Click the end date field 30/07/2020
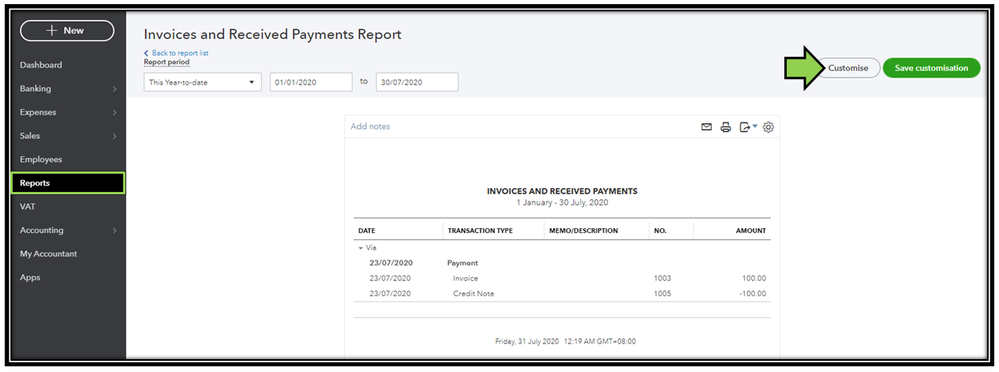The height and width of the screenshot is (372, 999). [417, 82]
